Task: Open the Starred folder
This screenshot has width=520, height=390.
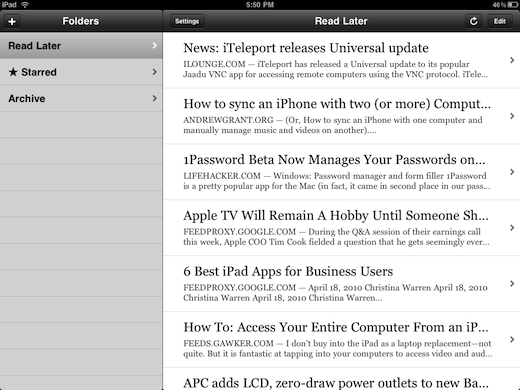Action: pos(81,72)
